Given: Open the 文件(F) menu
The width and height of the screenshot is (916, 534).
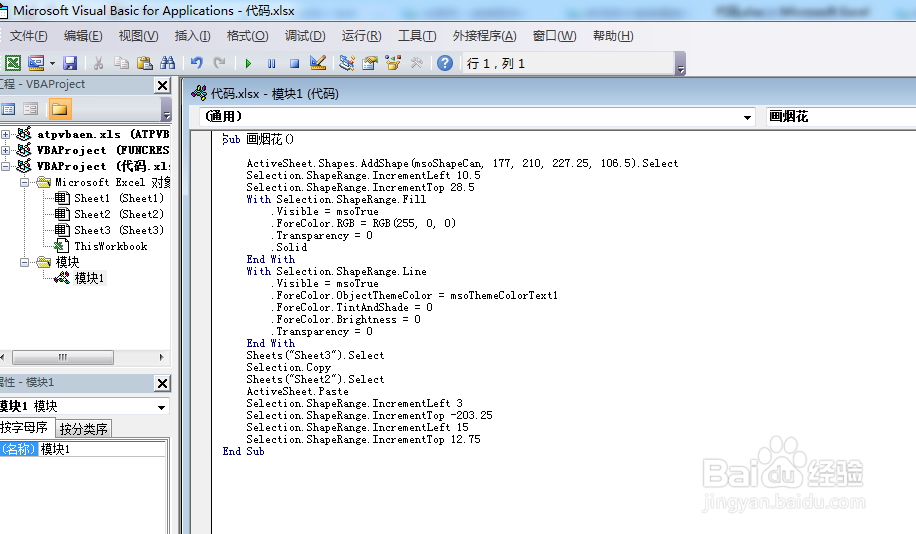Looking at the screenshot, I should pos(28,36).
